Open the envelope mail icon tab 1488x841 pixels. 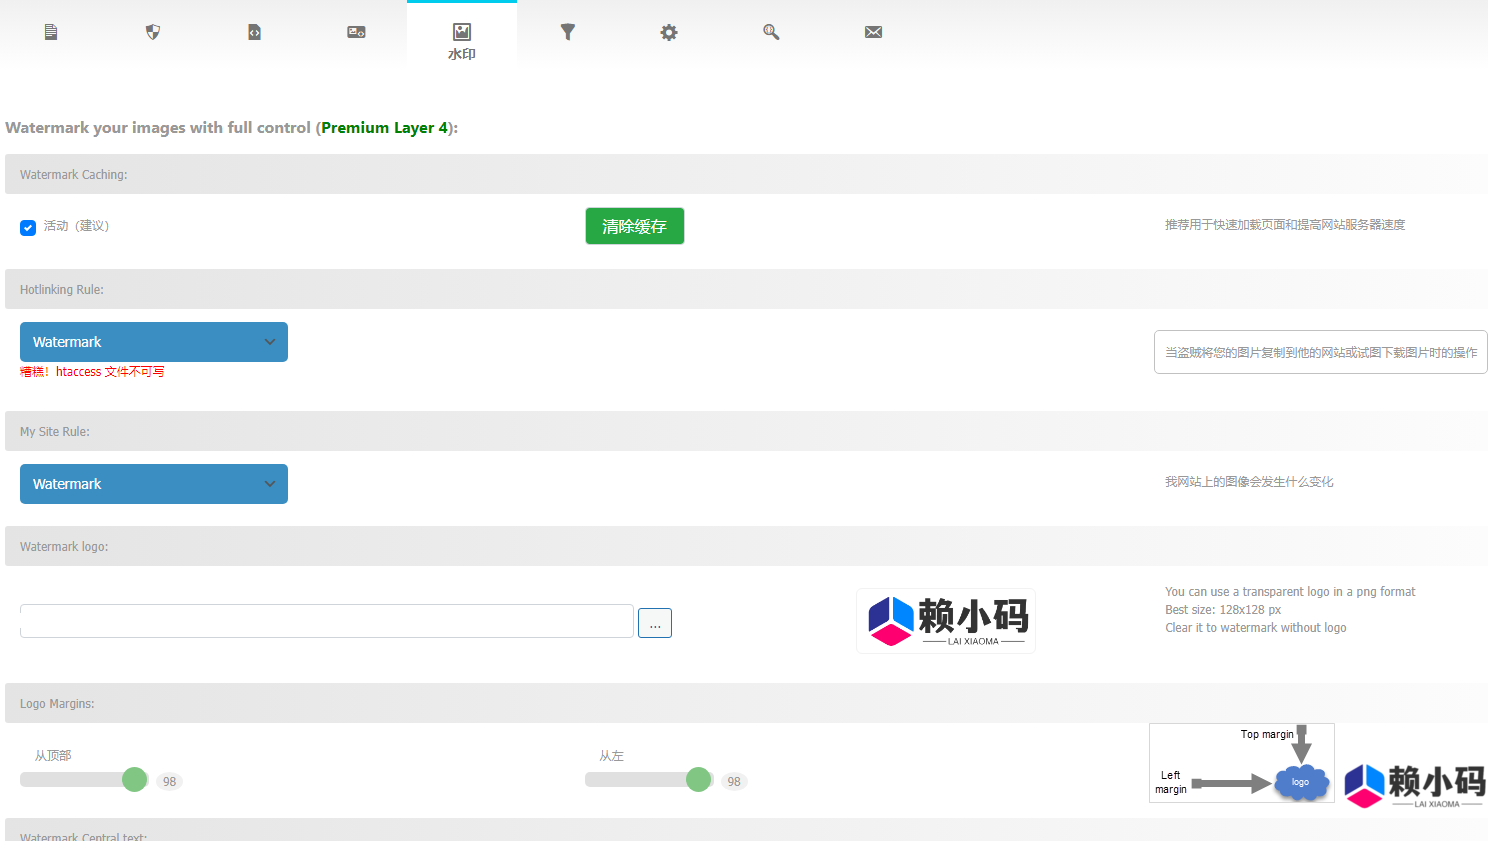tap(873, 32)
